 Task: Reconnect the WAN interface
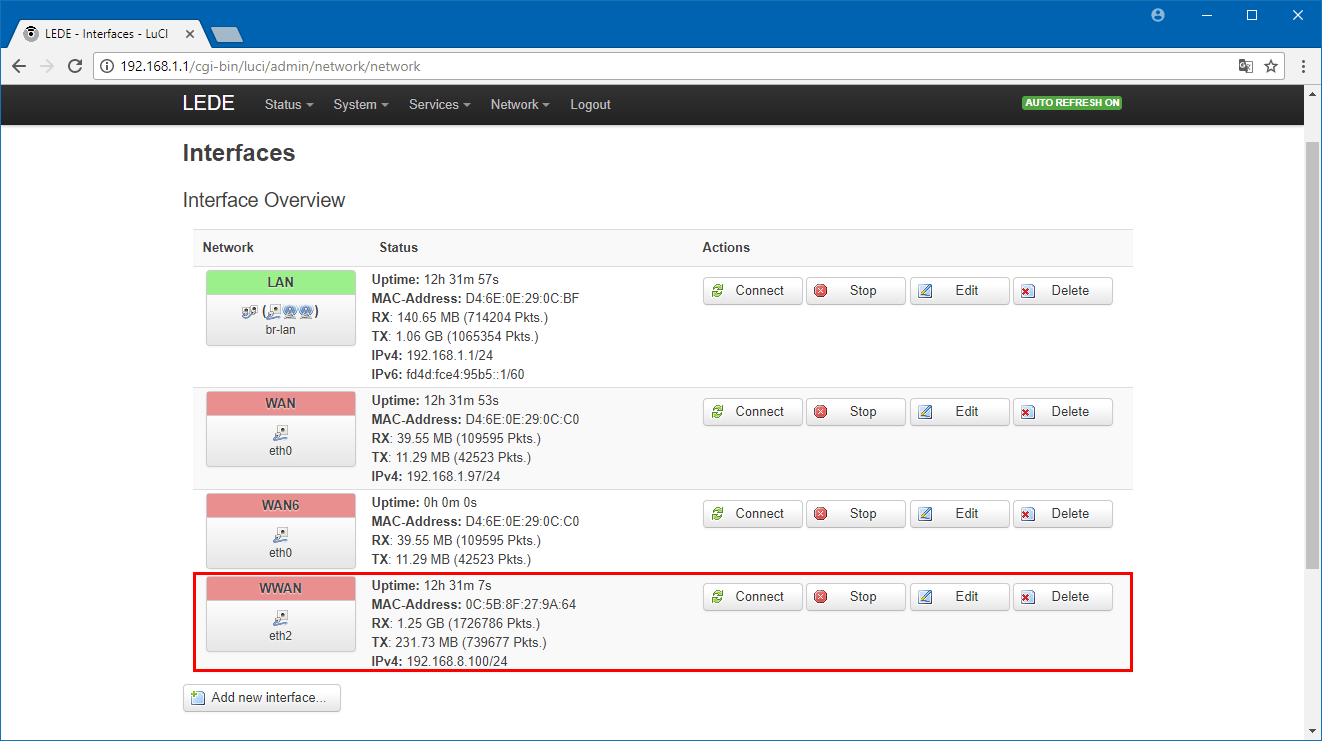(753, 412)
